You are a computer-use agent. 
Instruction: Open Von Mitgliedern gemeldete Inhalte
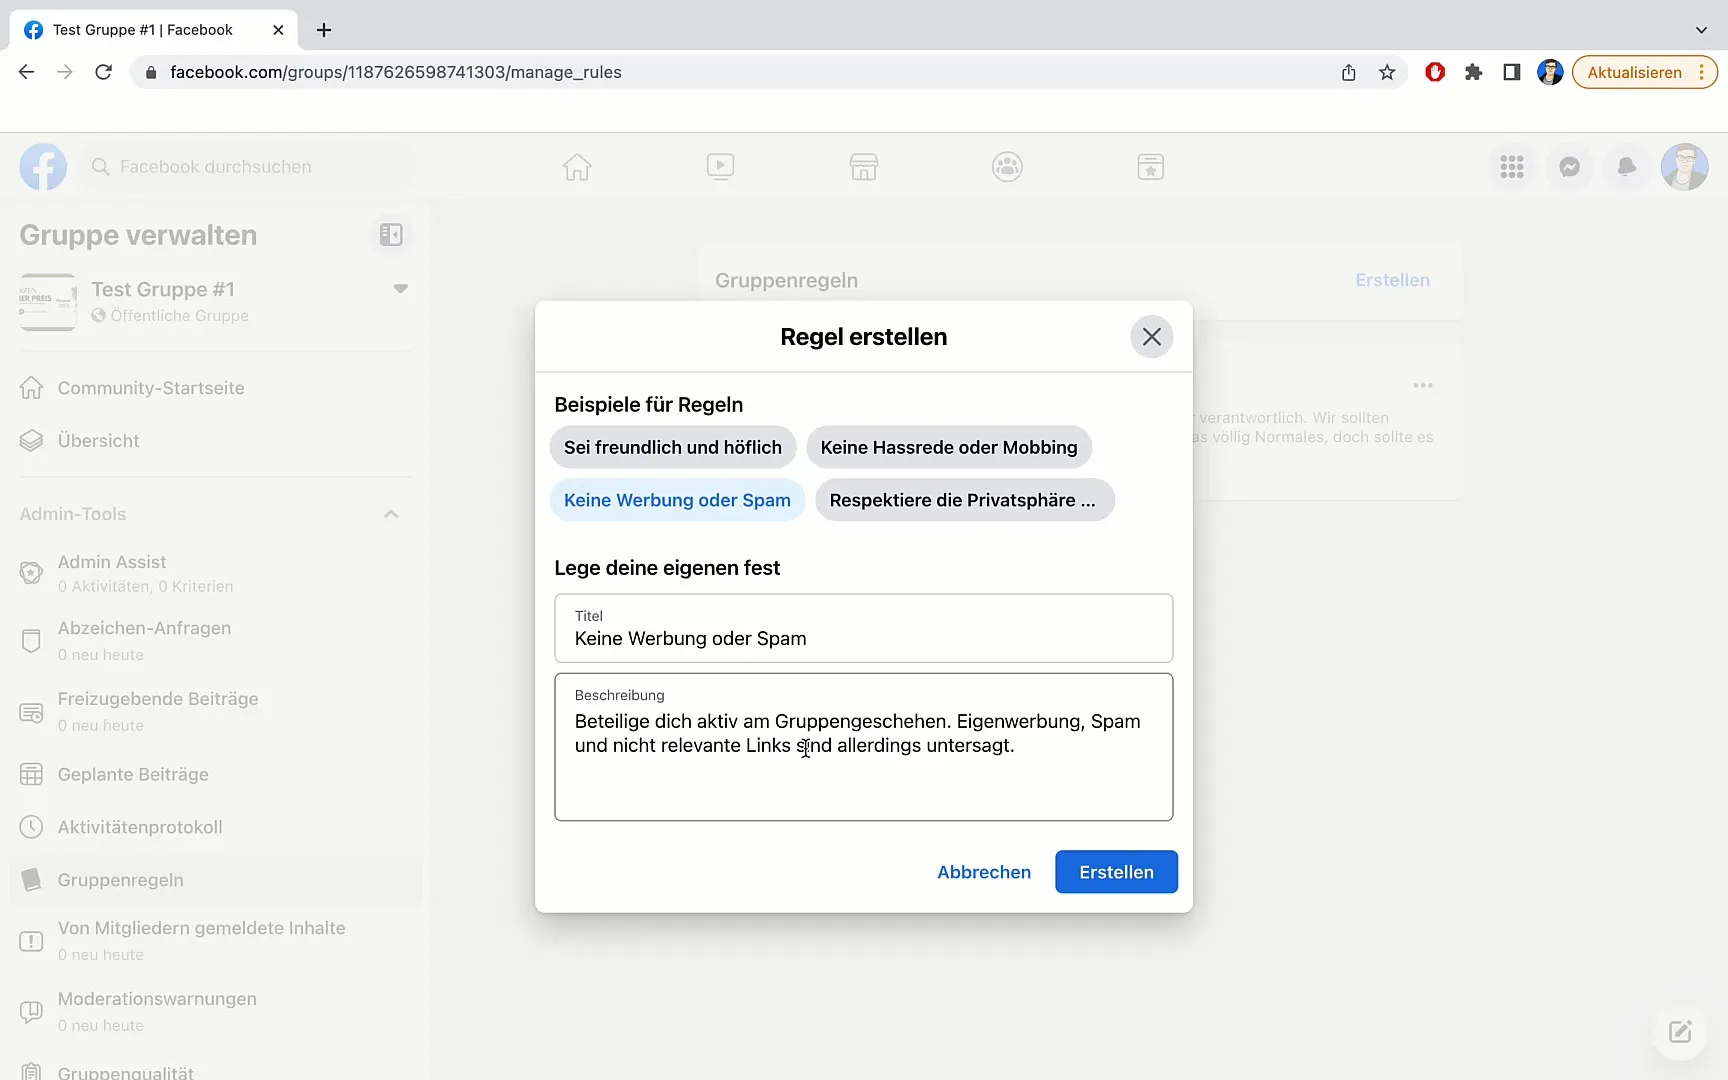[x=215, y=940]
